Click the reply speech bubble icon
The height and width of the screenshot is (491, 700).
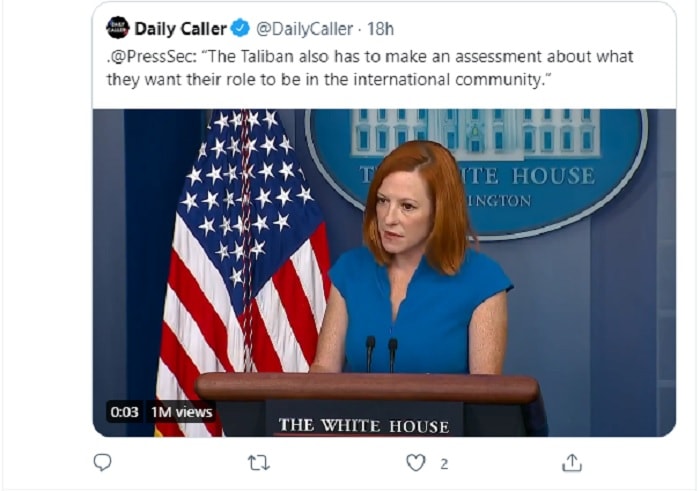(103, 462)
